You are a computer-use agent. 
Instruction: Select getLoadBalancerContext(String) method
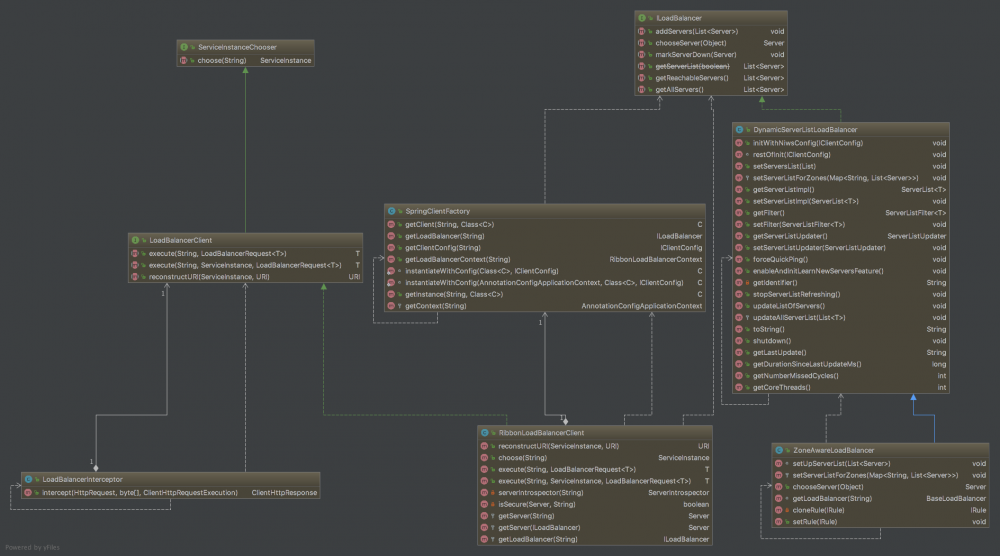545,260
